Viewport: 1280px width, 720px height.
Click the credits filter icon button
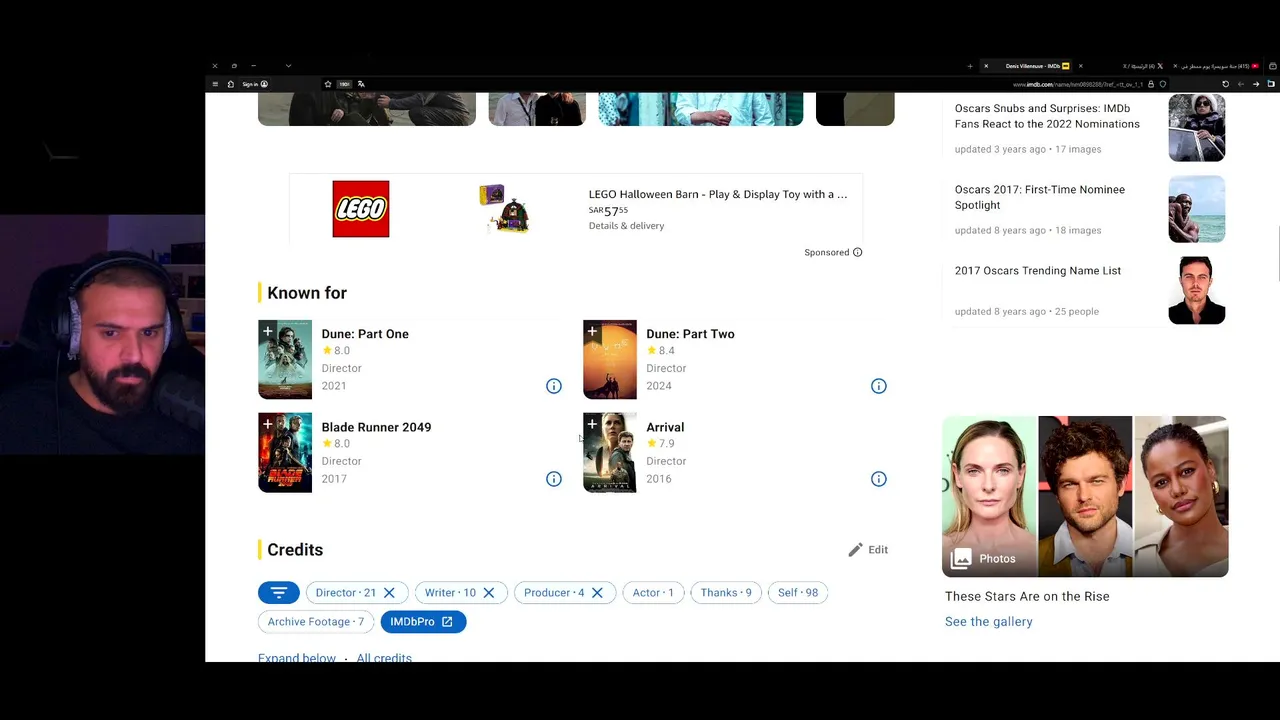click(x=279, y=593)
